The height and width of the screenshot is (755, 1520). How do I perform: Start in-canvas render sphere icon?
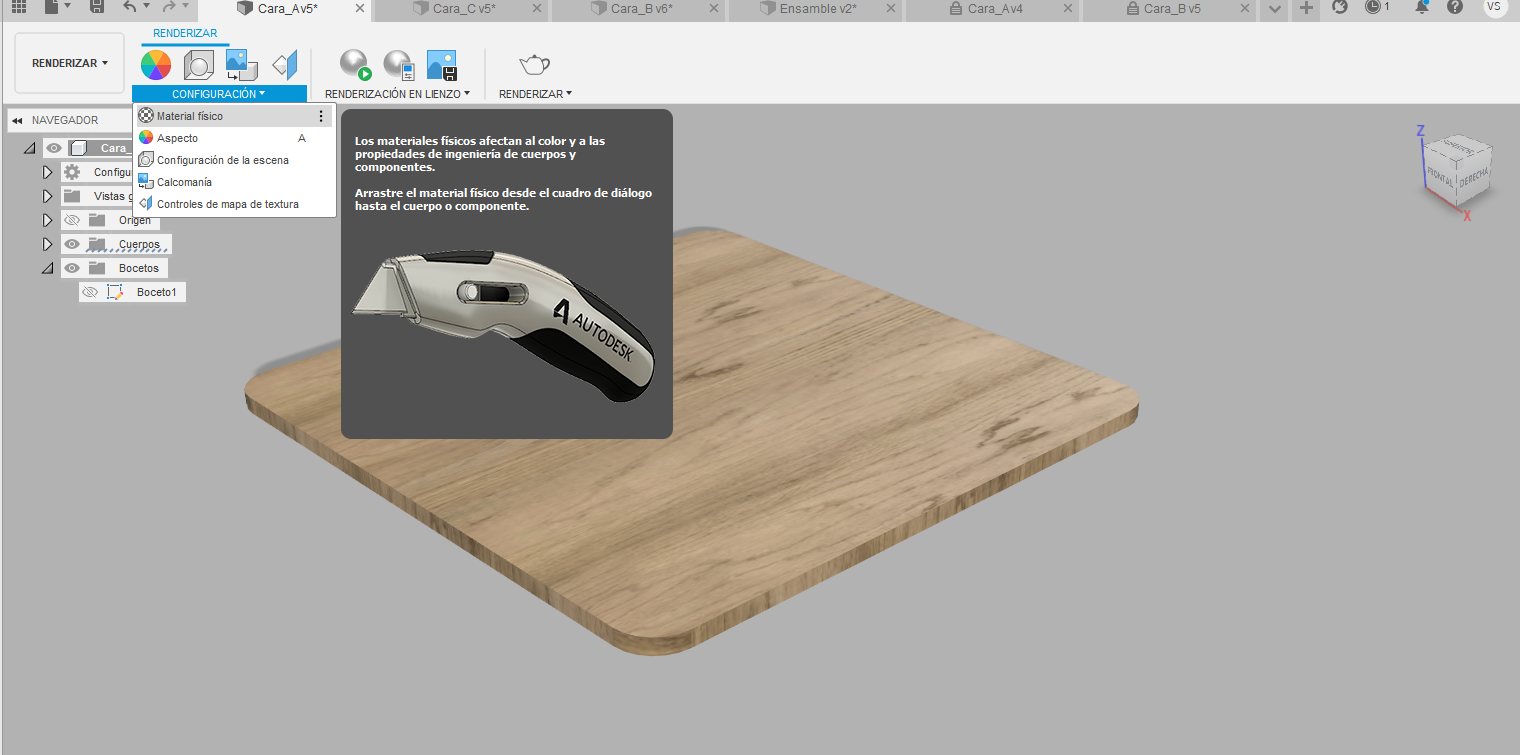[355, 65]
